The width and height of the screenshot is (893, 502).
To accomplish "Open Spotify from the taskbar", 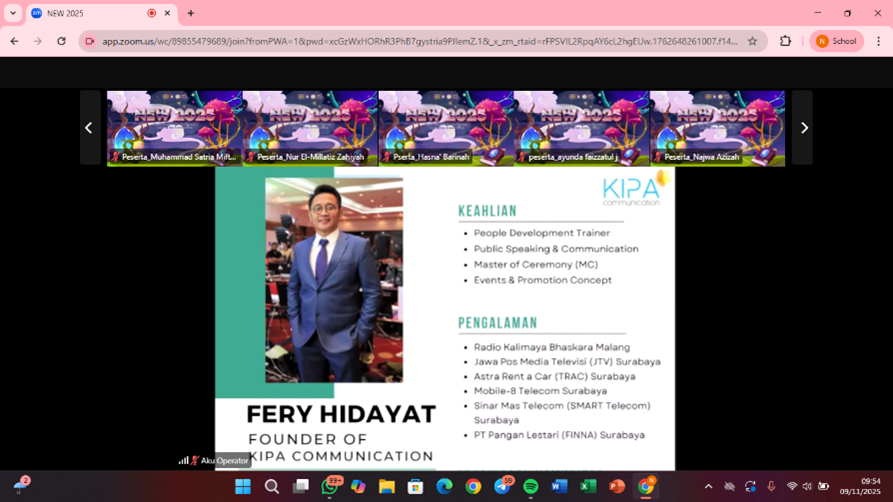I will click(x=530, y=487).
